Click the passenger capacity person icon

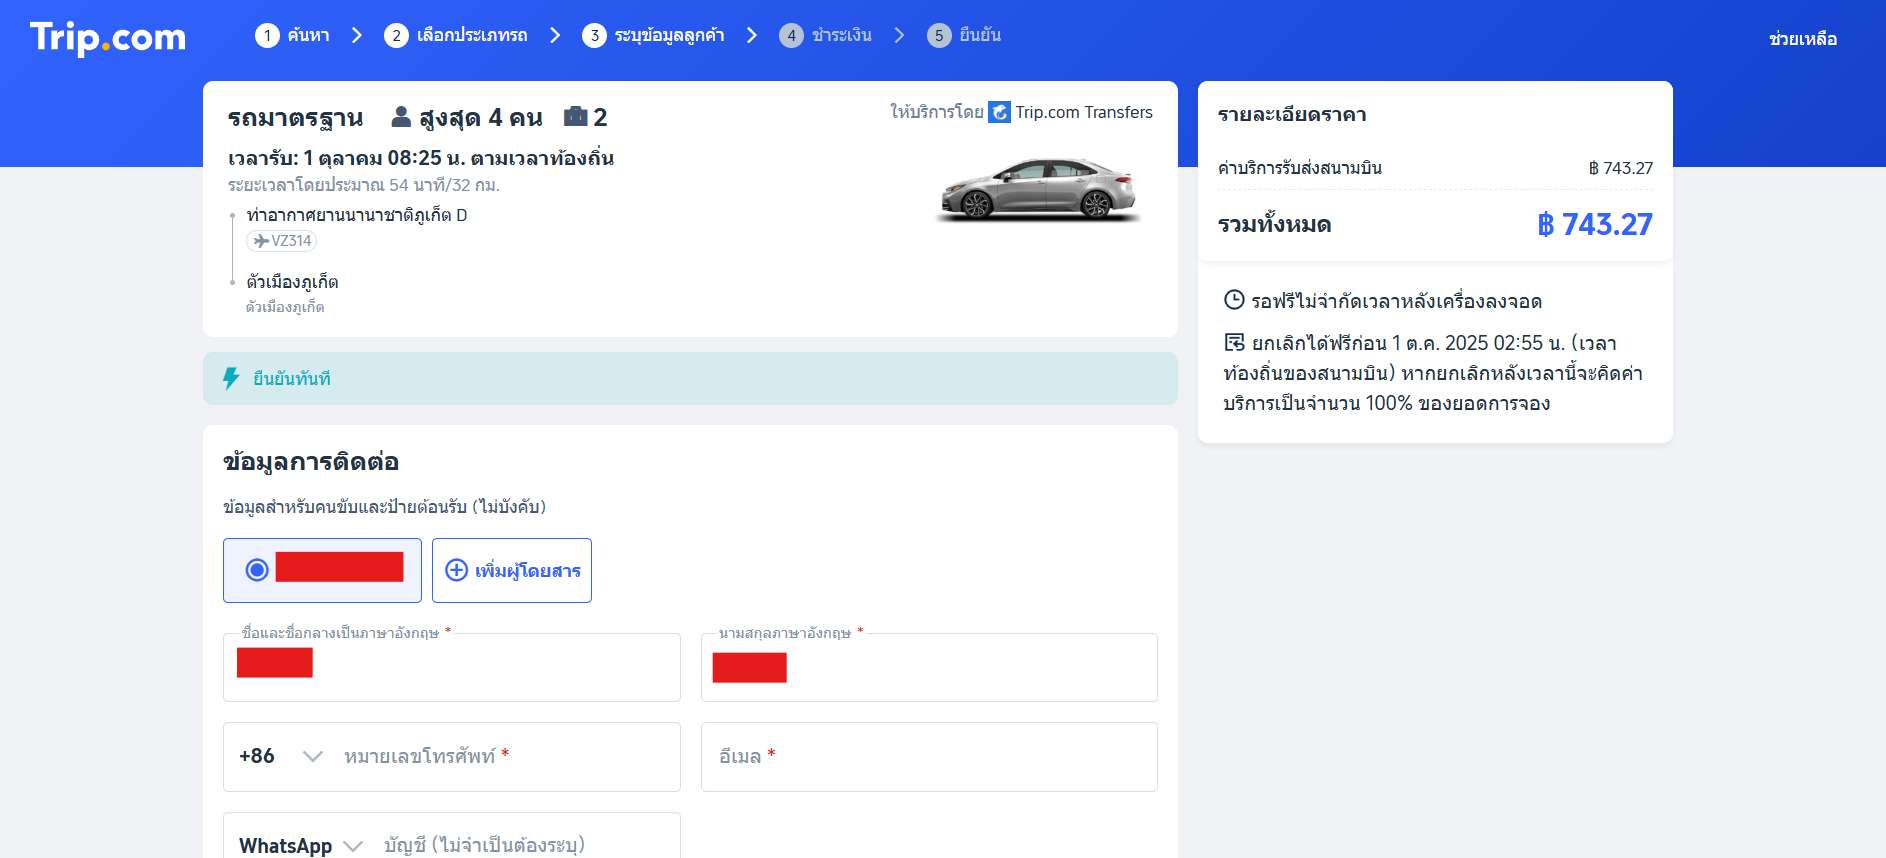401,117
